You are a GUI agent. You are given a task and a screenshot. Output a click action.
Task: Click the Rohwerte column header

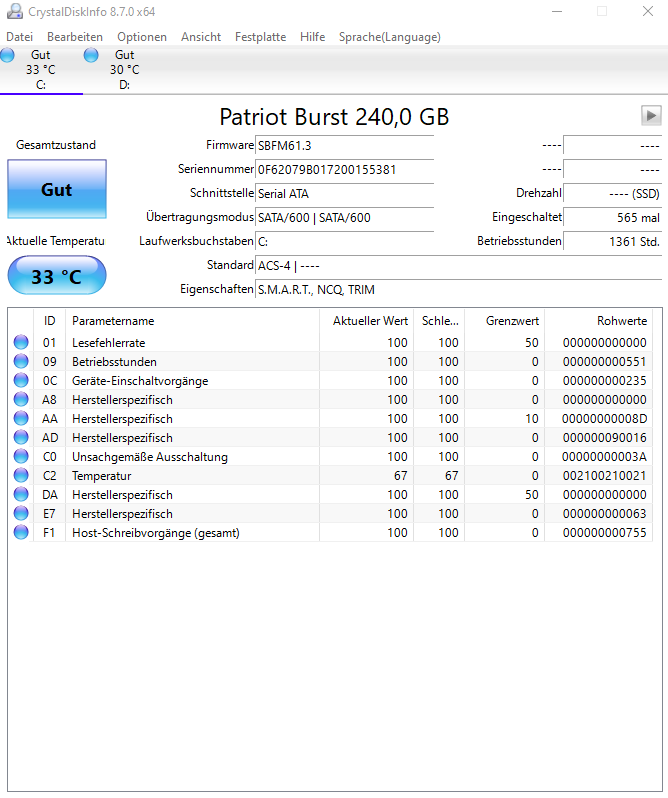pyautogui.click(x=598, y=321)
